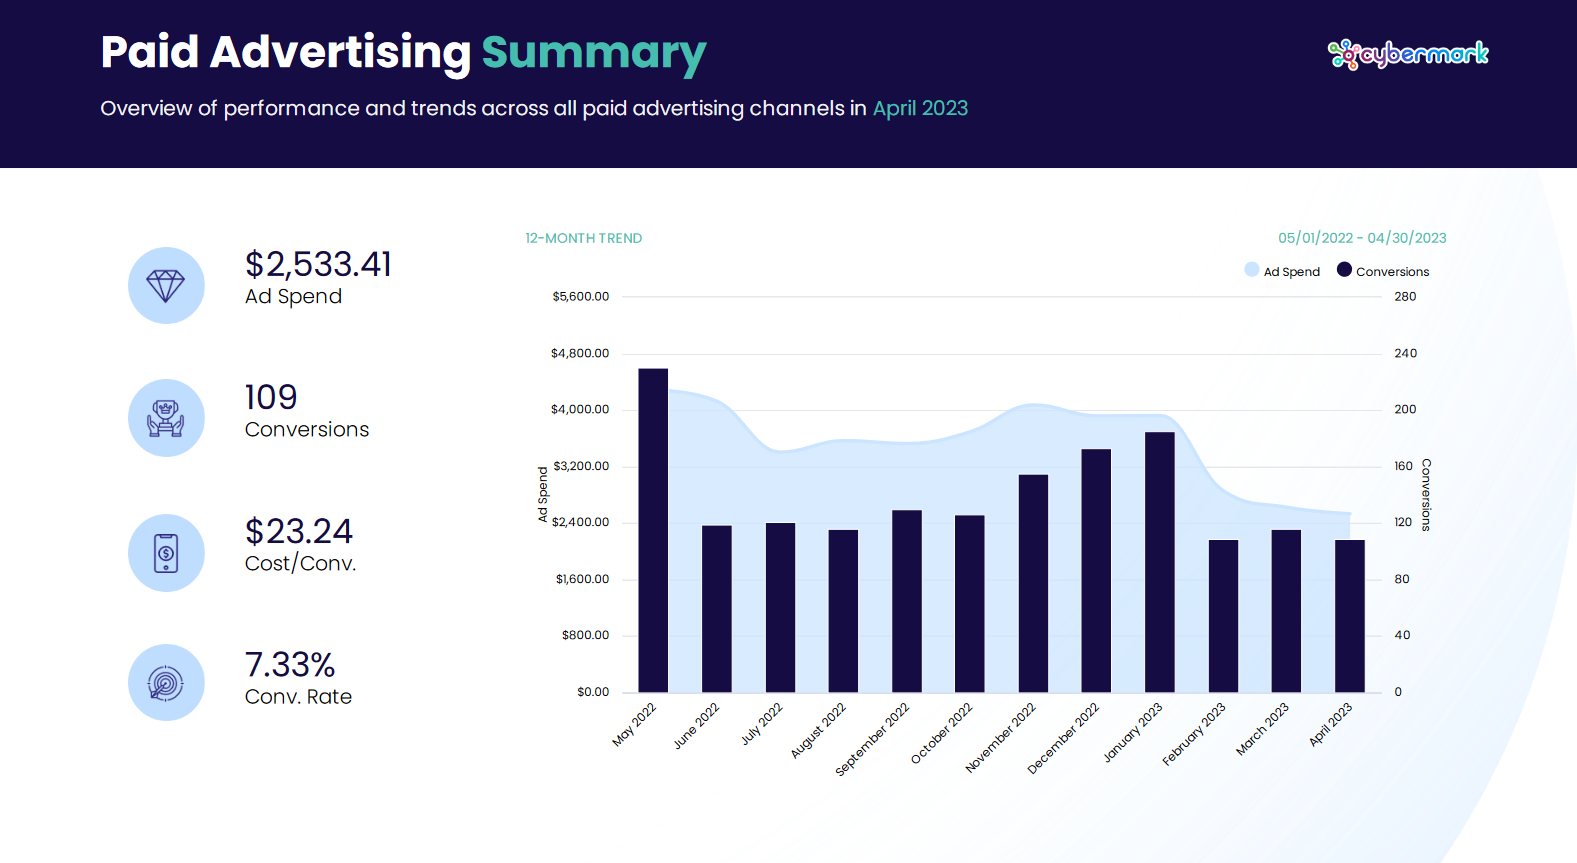
Task: Click the April 2023 axis label
Action: [x=1330, y=725]
